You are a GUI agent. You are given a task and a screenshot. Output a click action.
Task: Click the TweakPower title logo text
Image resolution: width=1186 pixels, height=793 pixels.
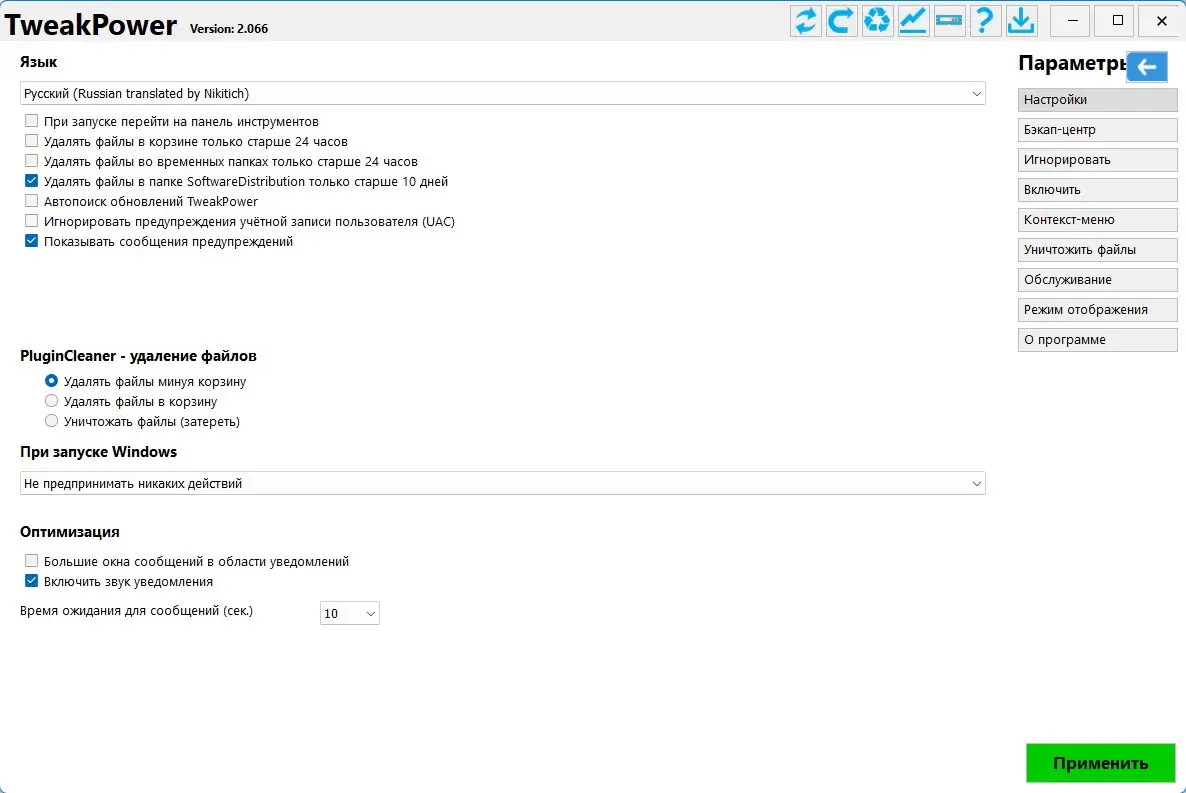91,25
